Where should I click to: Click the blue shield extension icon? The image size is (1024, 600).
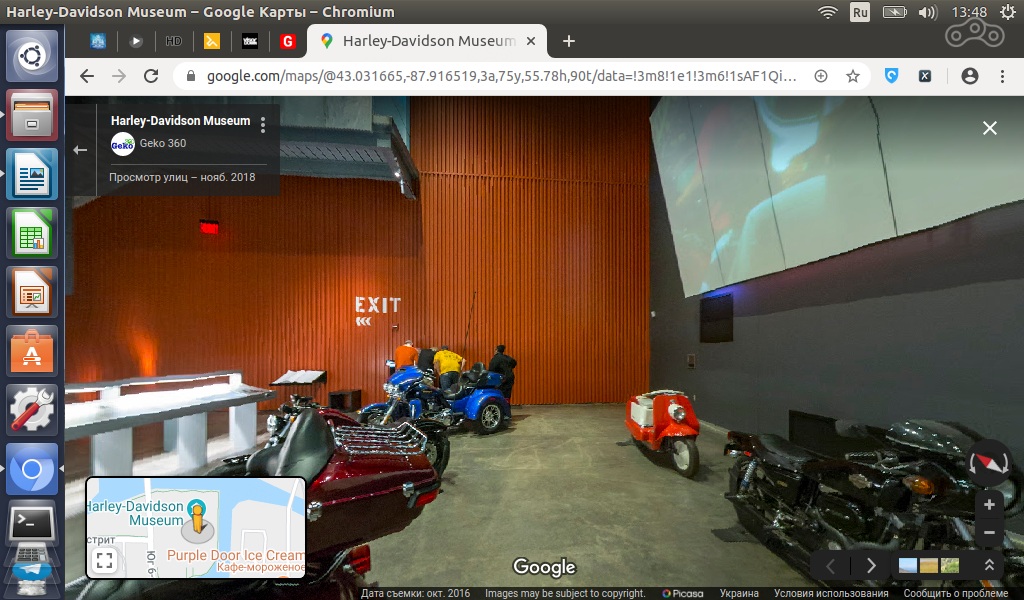click(x=892, y=76)
